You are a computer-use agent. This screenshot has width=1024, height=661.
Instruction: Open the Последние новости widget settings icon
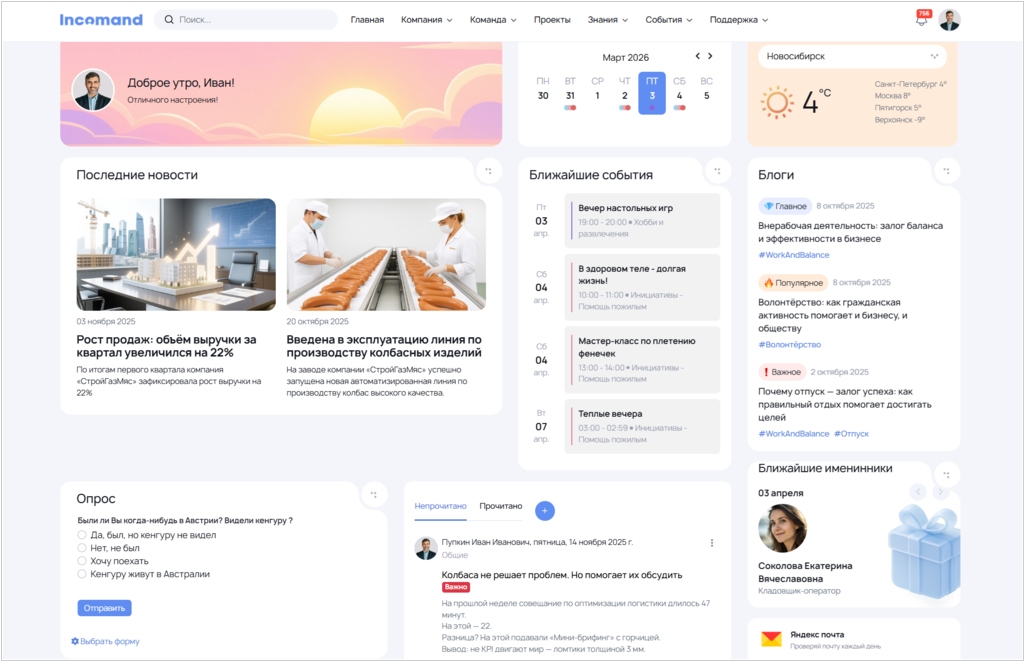(x=488, y=171)
